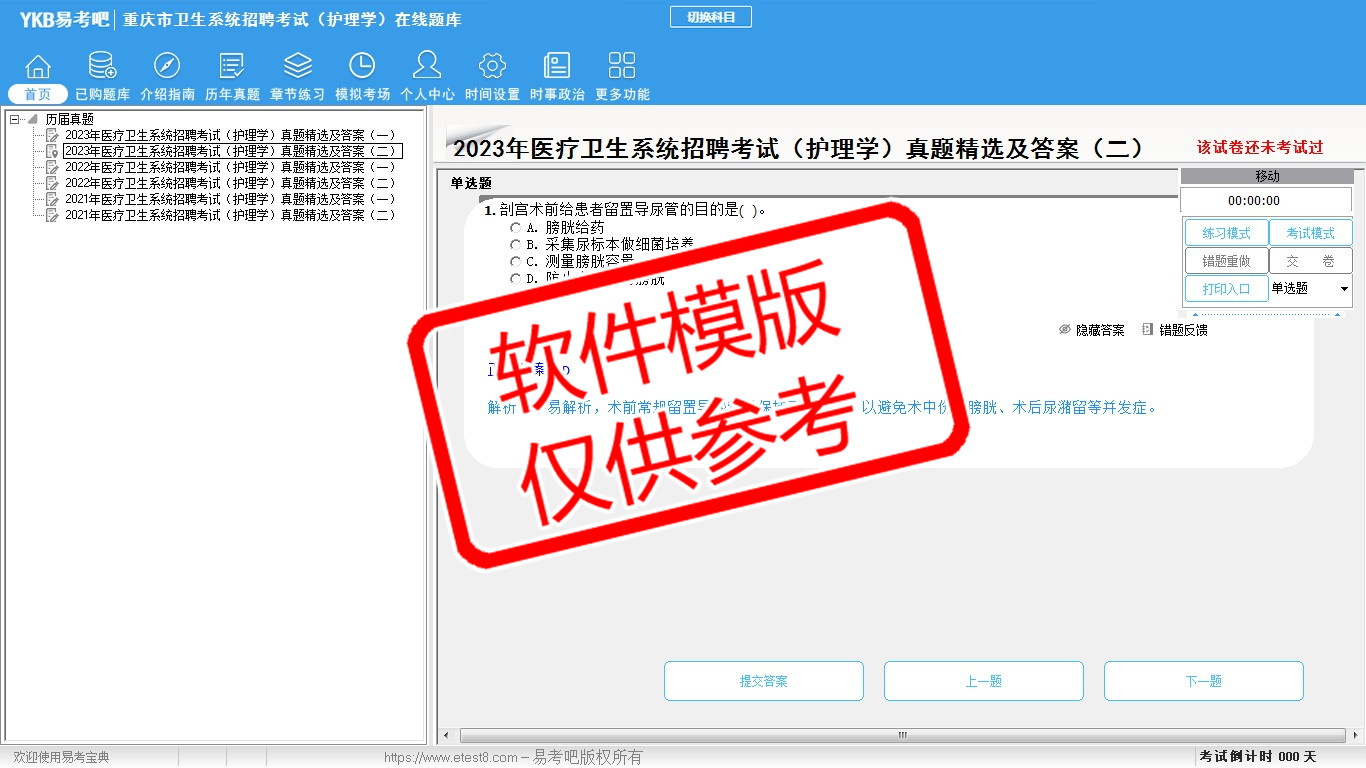Click the 提交答案 submit button
Screen dimensions: 1366x768
pyautogui.click(x=763, y=681)
